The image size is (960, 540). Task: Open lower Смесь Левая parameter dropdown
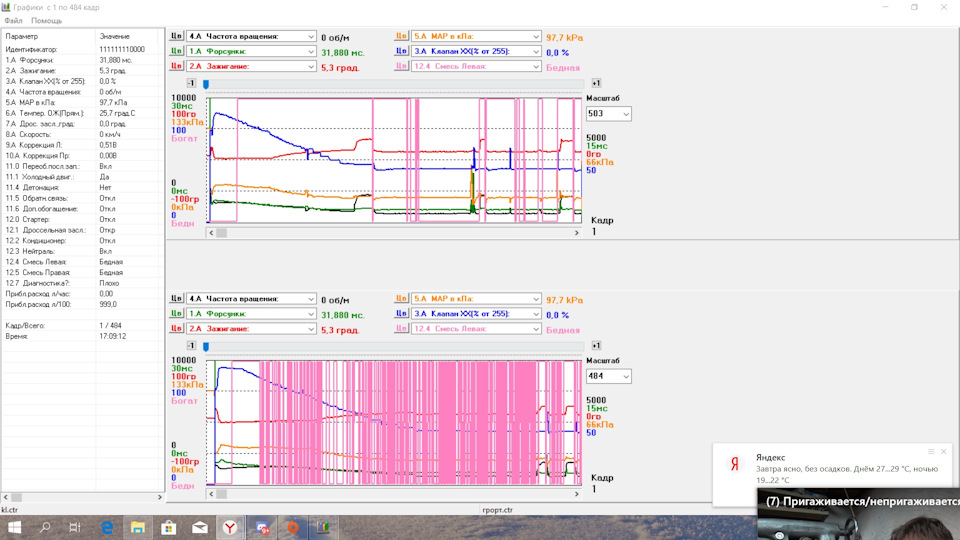pos(476,329)
